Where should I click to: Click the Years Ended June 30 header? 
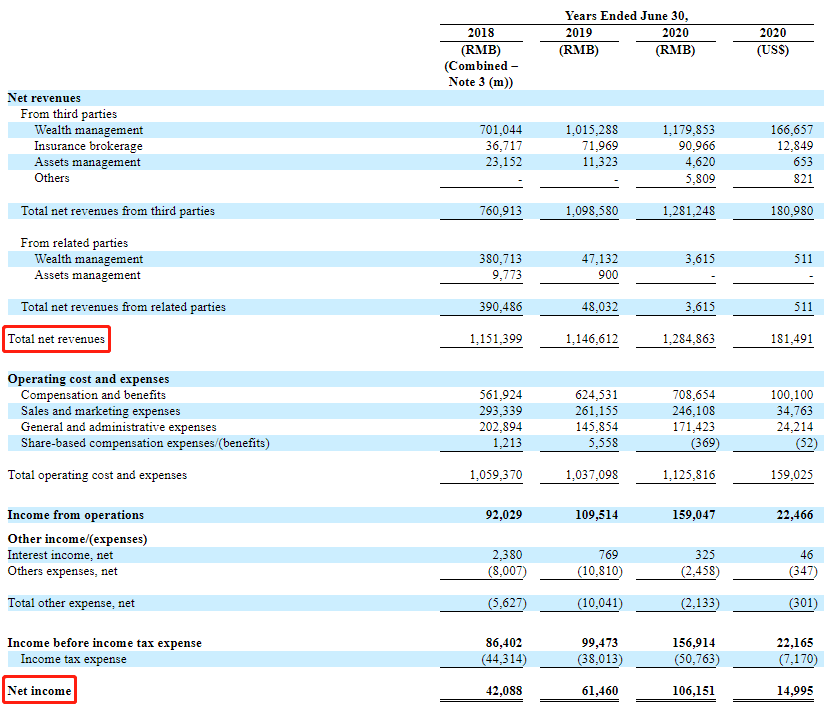627,16
